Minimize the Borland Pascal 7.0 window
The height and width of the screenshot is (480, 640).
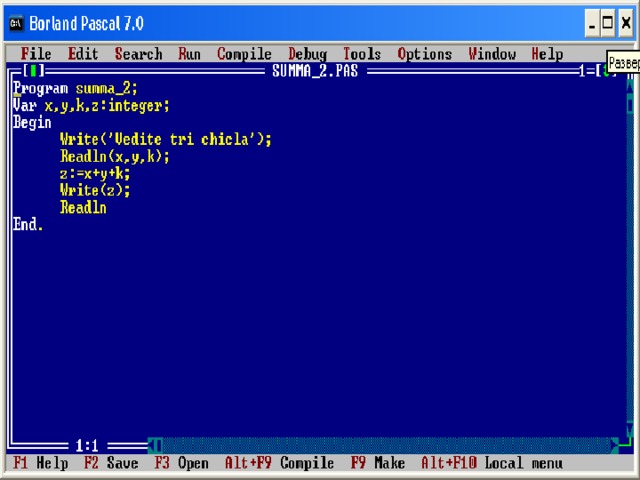593,23
